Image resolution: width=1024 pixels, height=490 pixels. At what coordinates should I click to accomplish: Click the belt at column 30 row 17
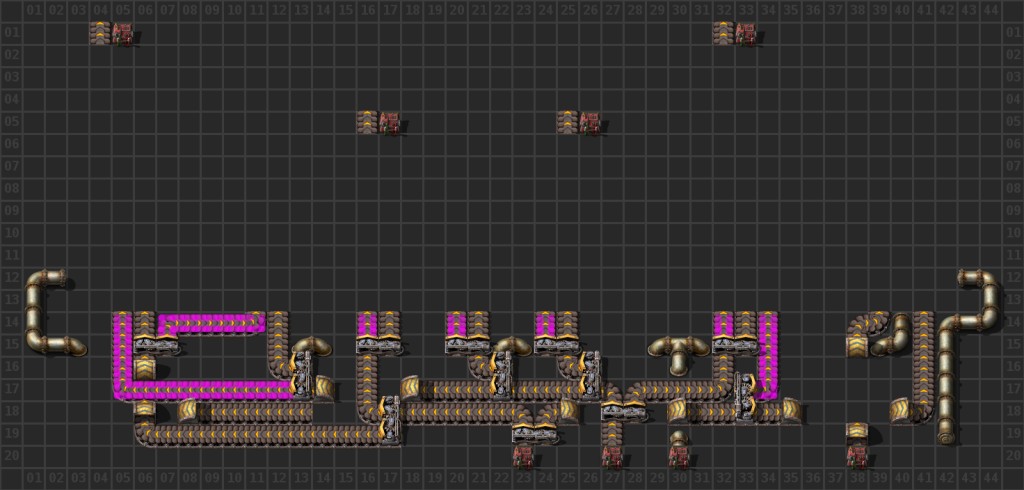679,389
